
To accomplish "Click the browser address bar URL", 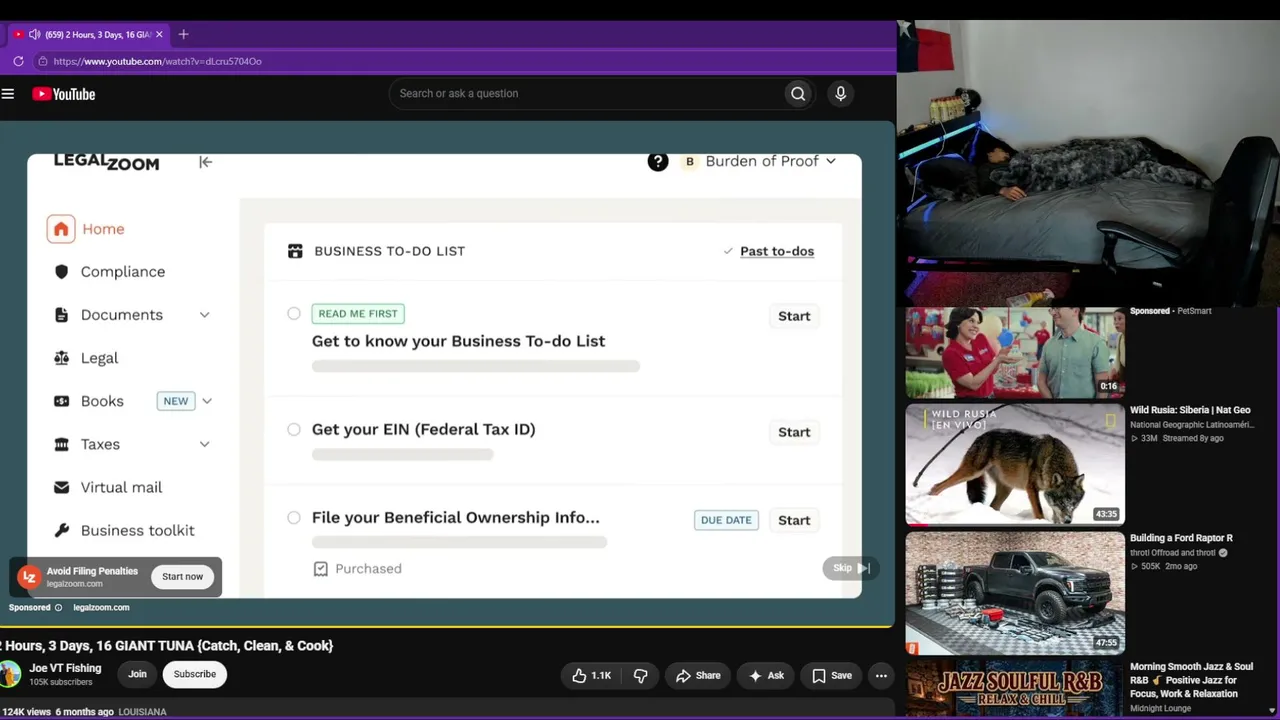I will point(158,61).
